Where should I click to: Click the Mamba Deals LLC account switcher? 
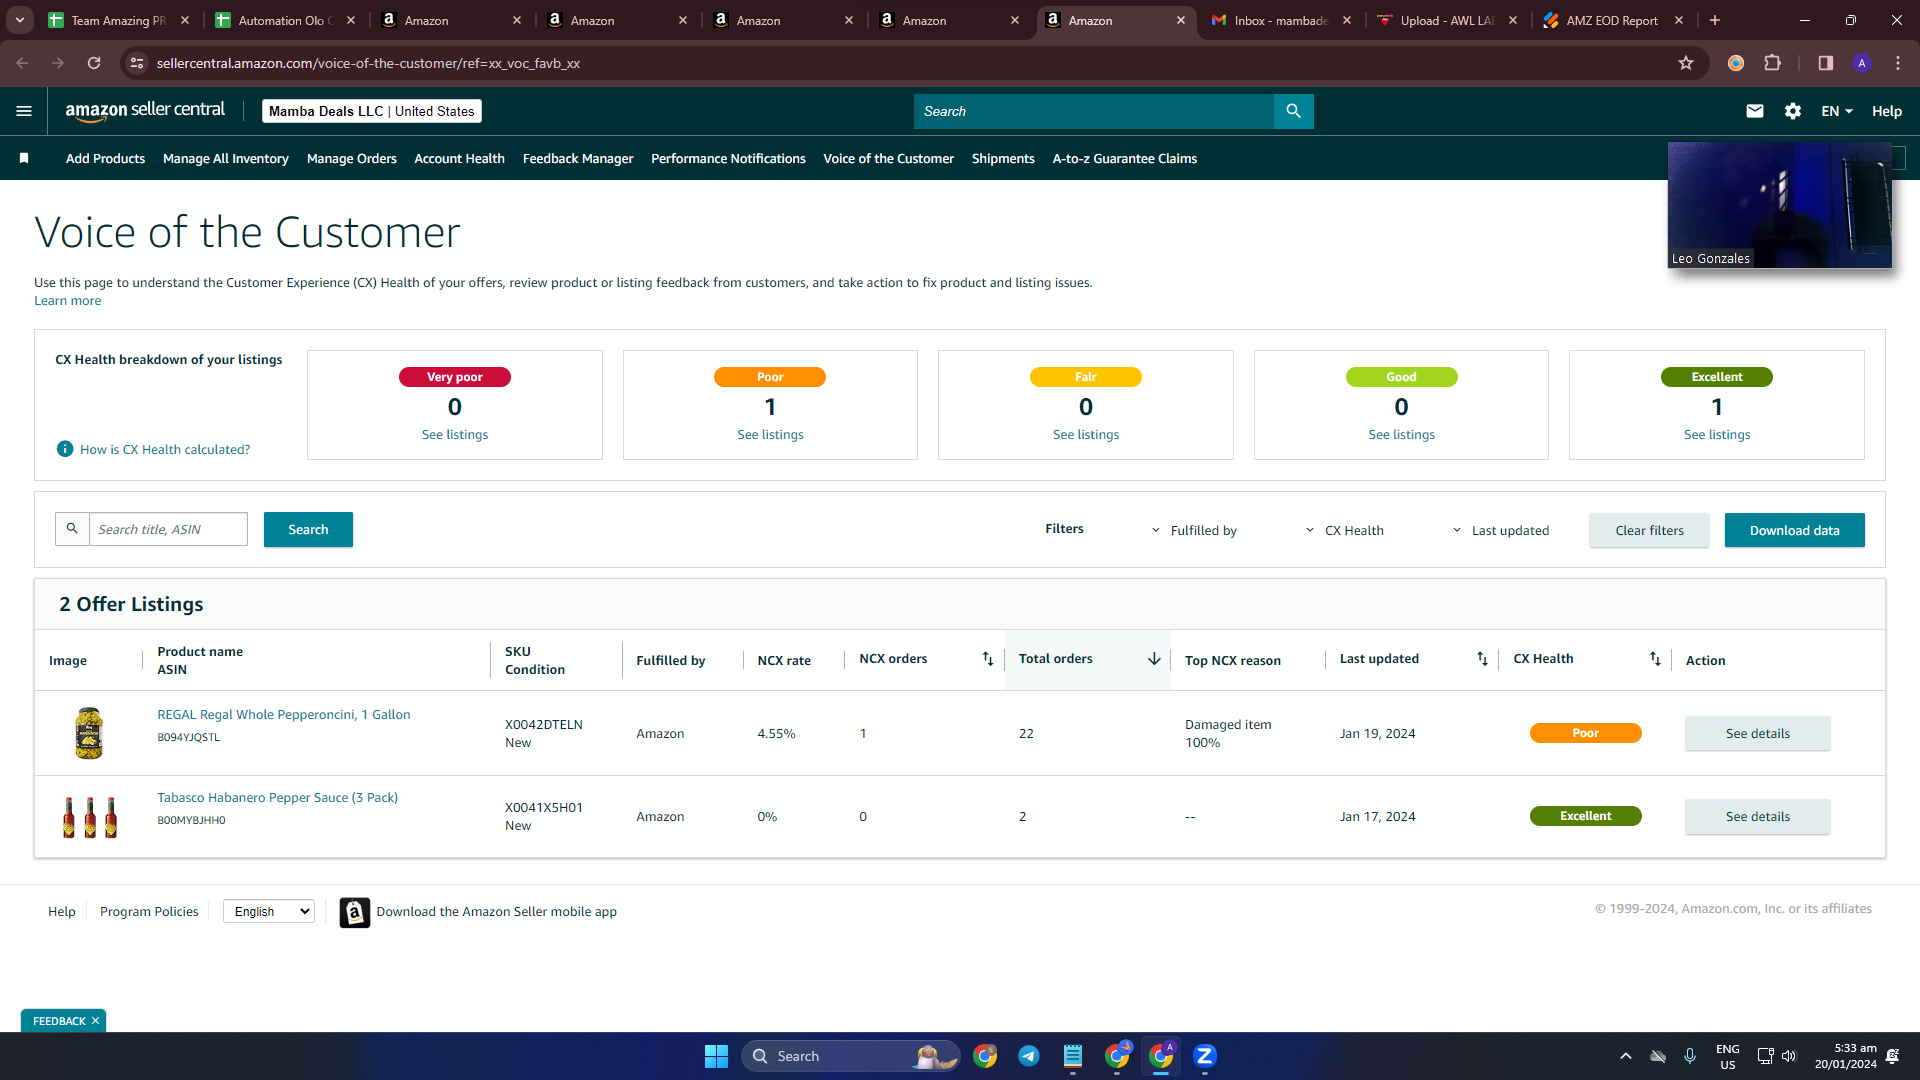click(372, 111)
